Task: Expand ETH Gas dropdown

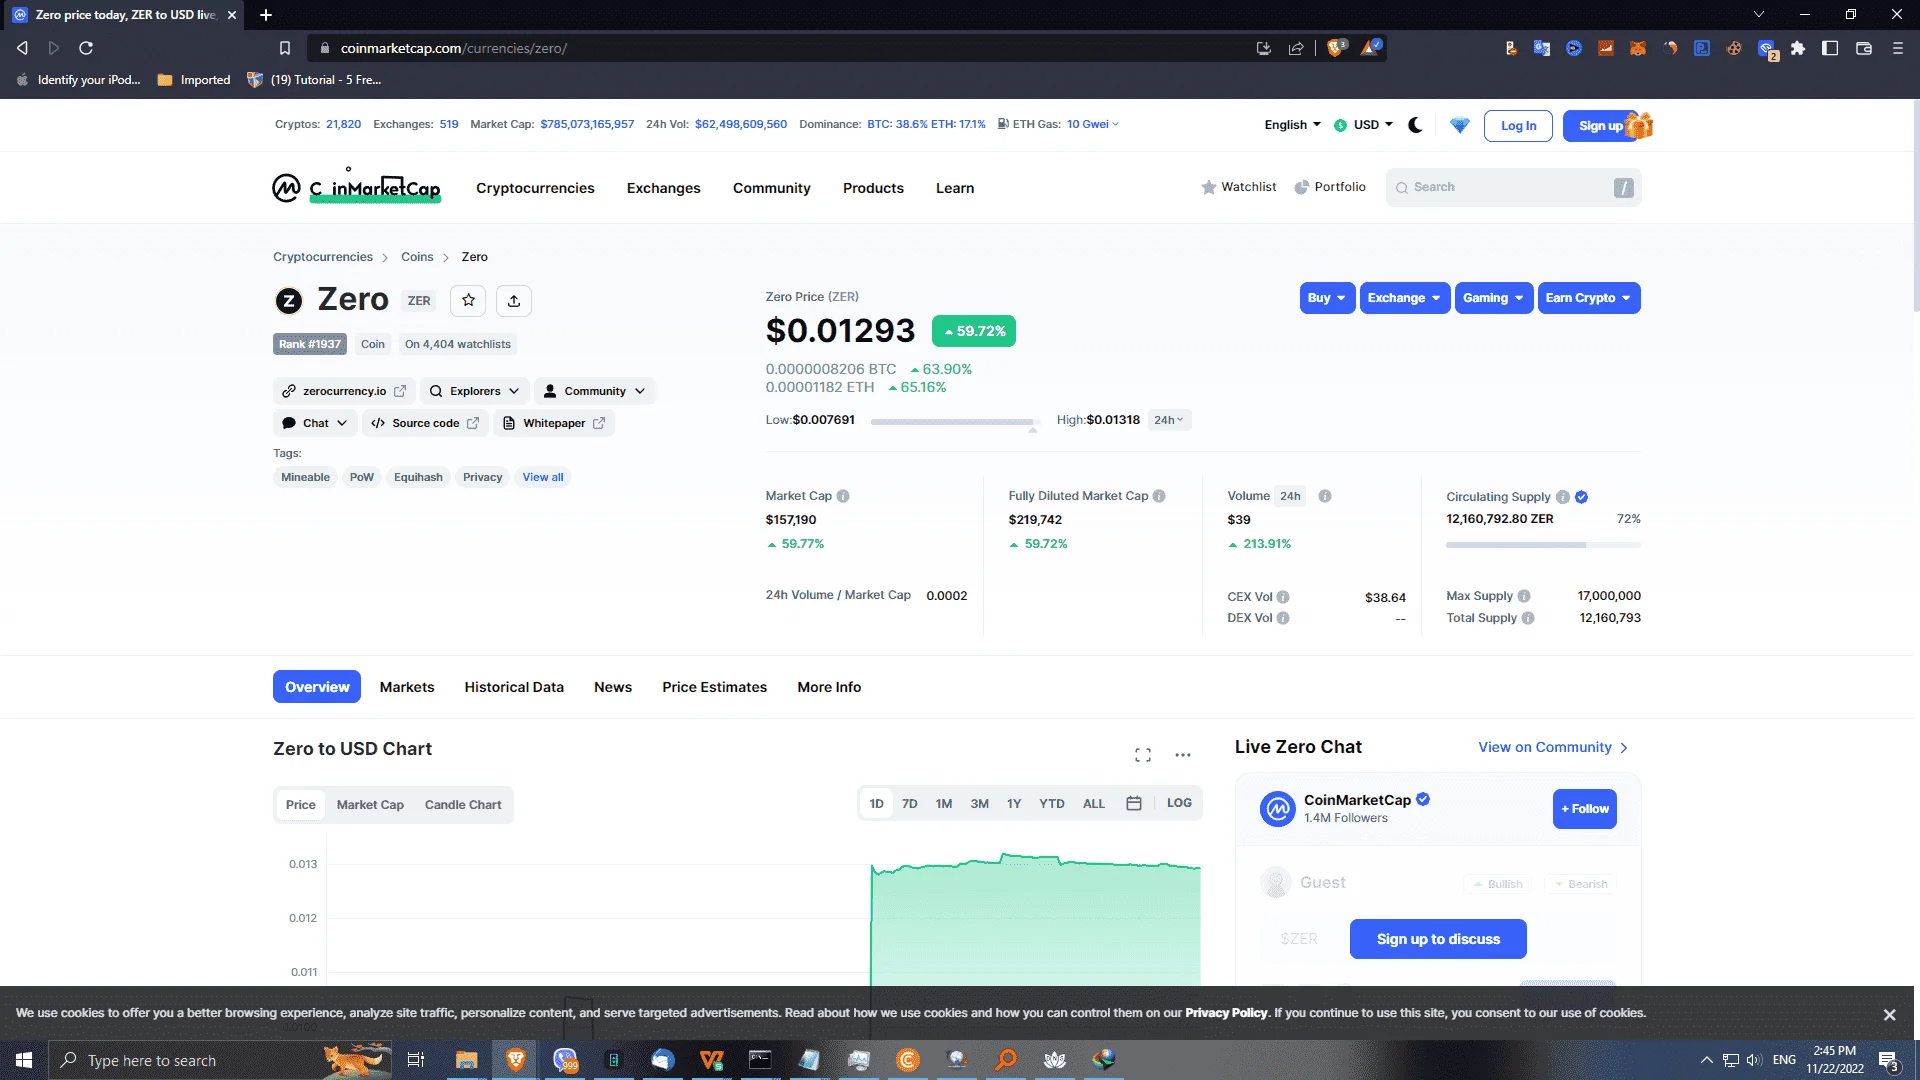Action: pos(1093,124)
